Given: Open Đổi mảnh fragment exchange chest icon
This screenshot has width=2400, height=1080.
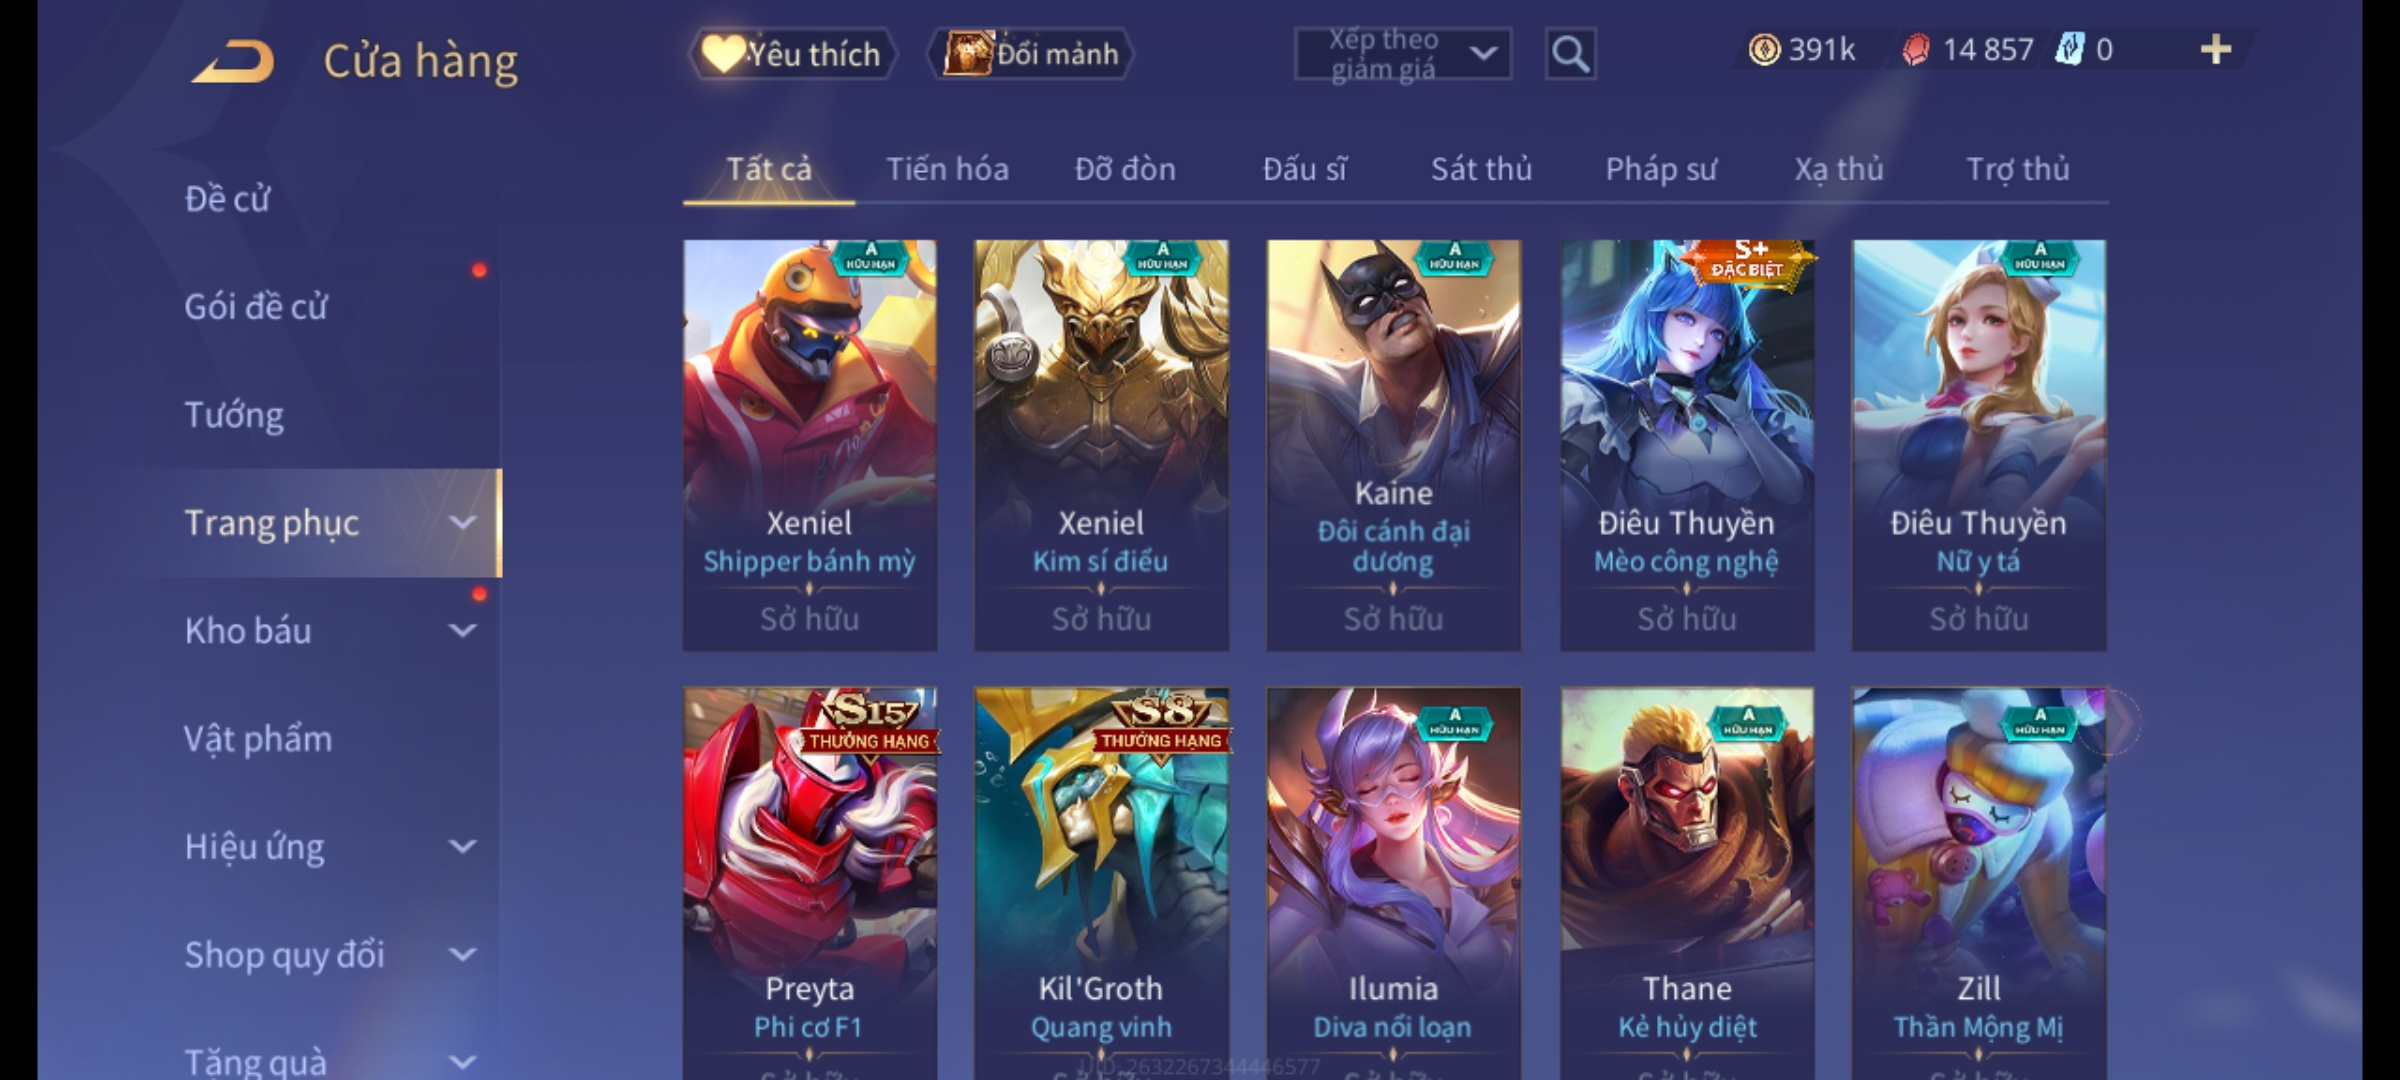Looking at the screenshot, I should pyautogui.click(x=1030, y=54).
